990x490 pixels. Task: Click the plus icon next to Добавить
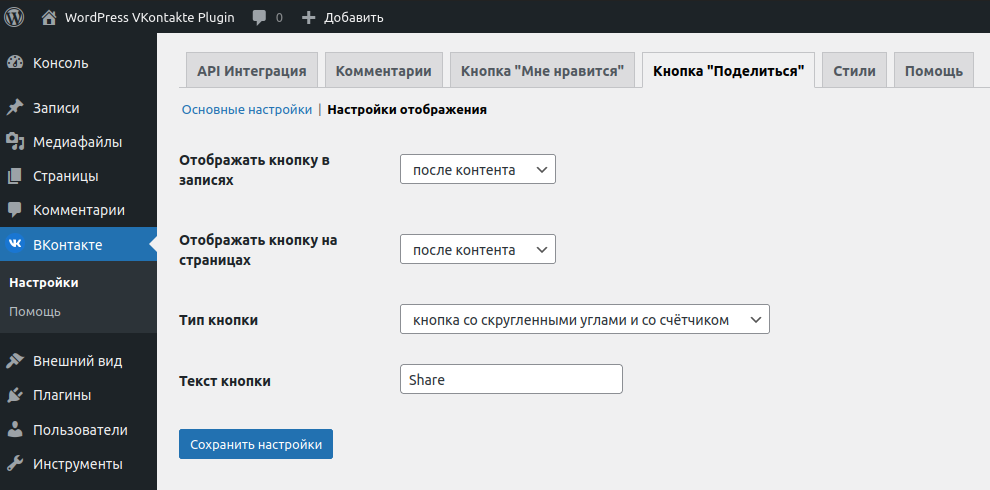click(308, 18)
